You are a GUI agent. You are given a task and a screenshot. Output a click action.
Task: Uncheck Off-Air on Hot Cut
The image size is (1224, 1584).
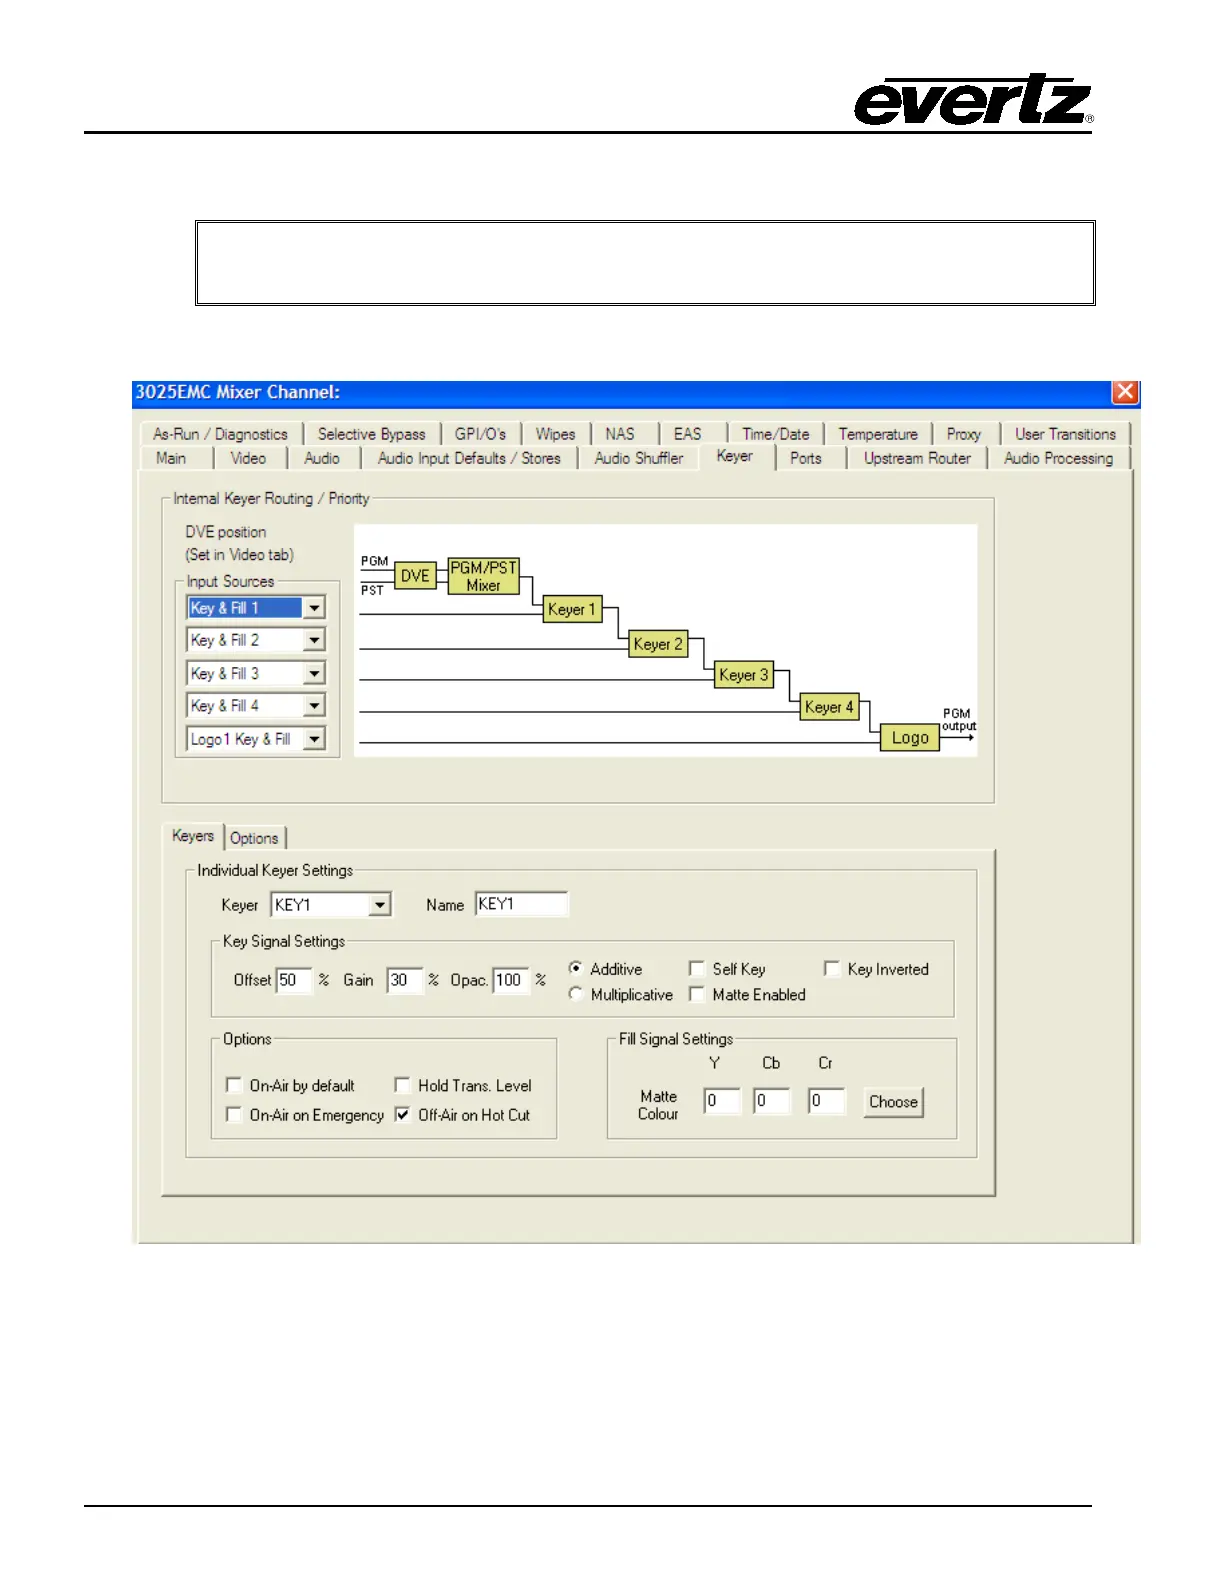coord(402,1114)
